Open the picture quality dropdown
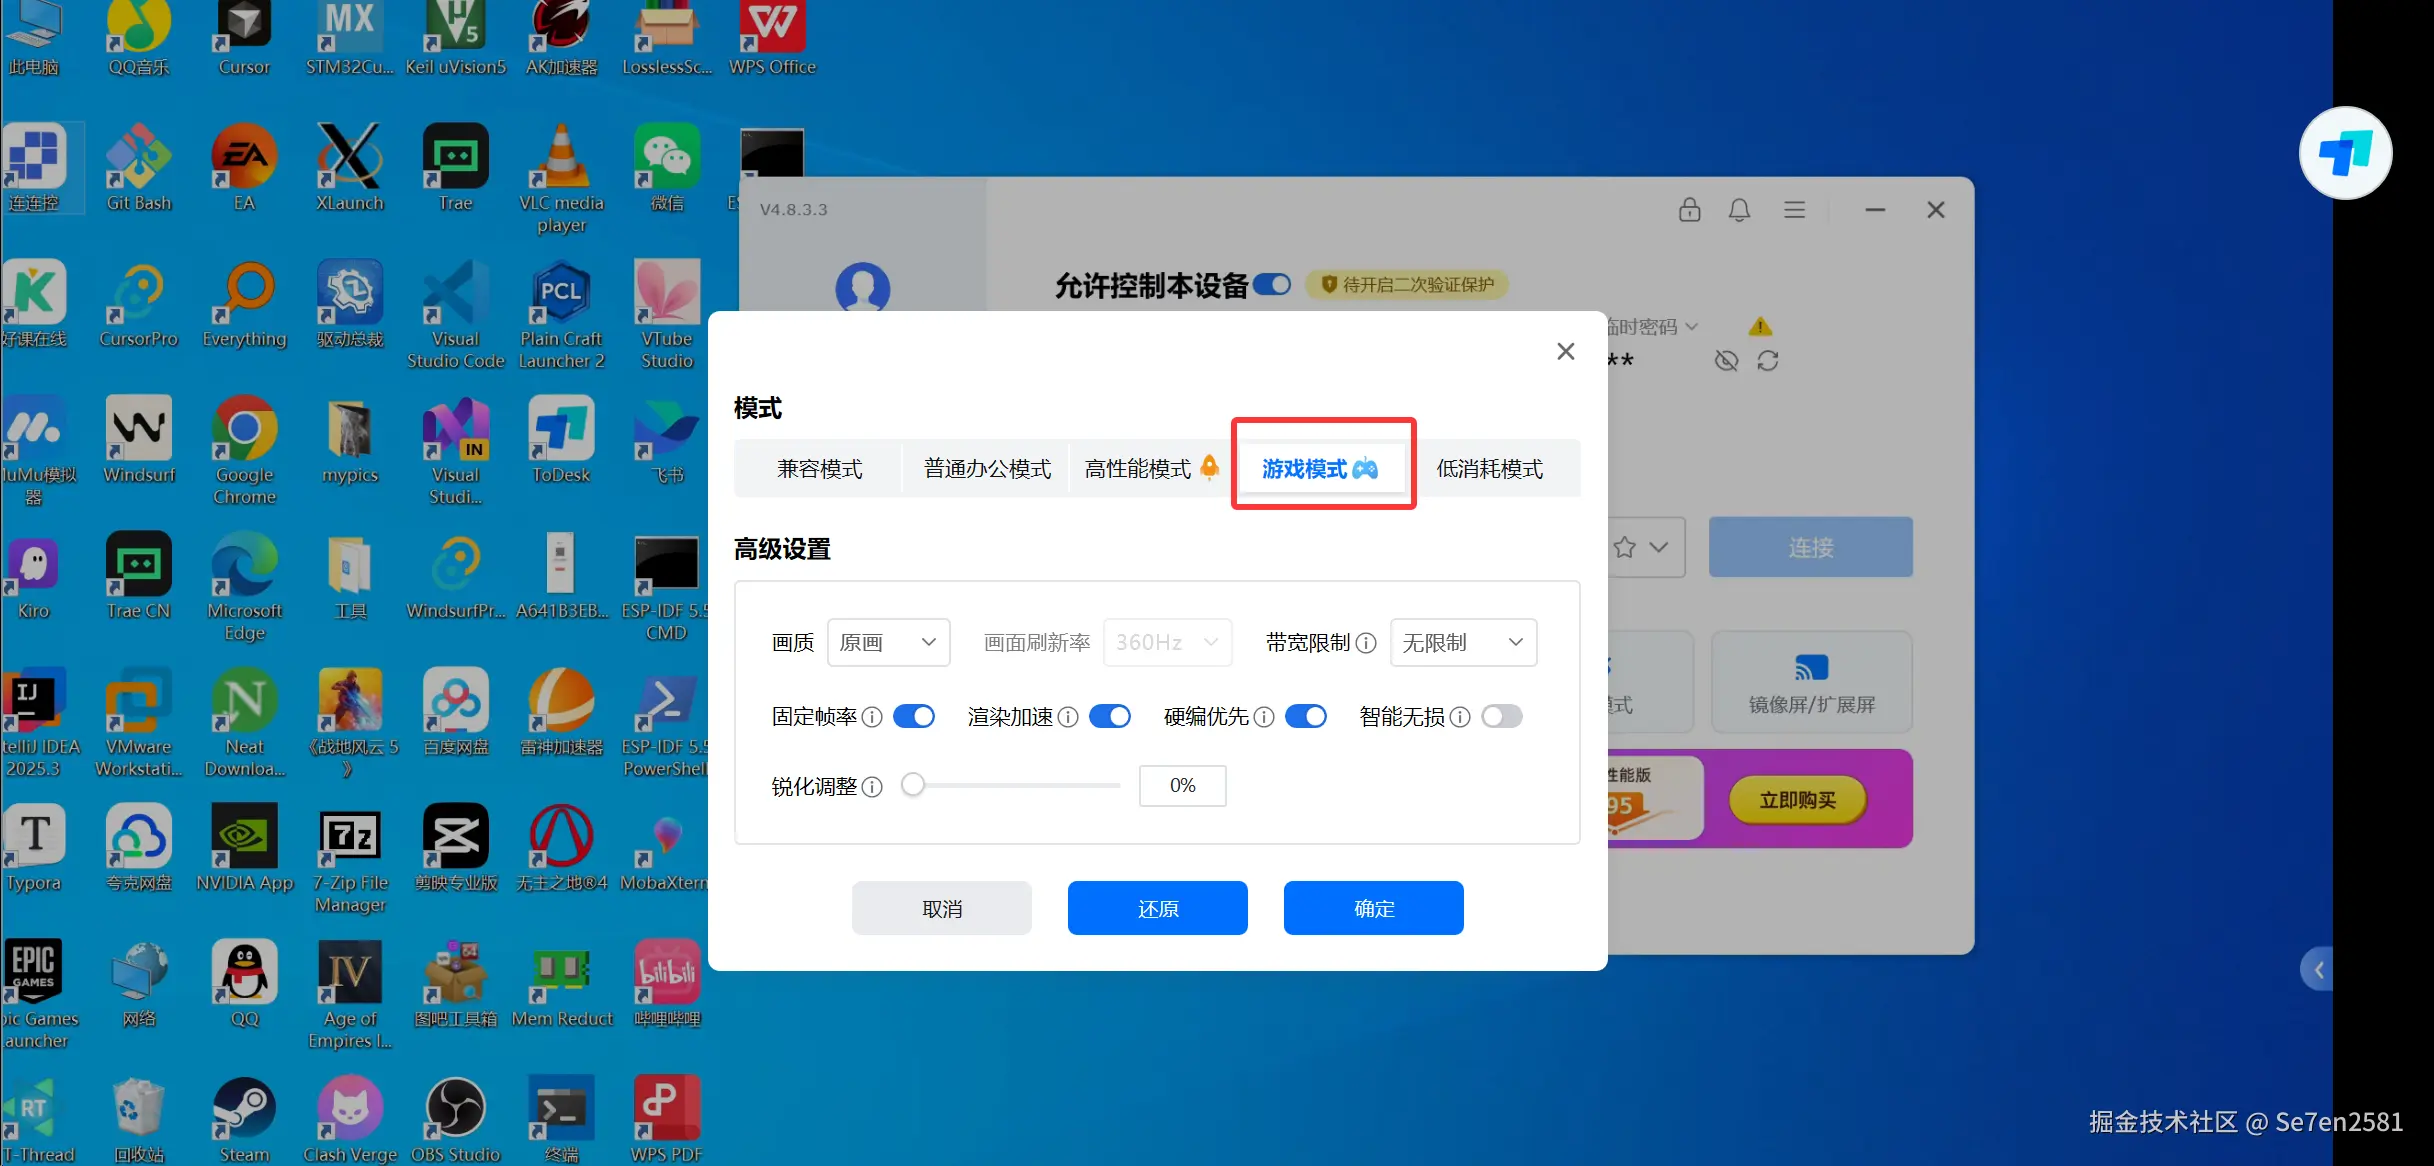Image resolution: width=2434 pixels, height=1166 pixels. click(x=888, y=643)
